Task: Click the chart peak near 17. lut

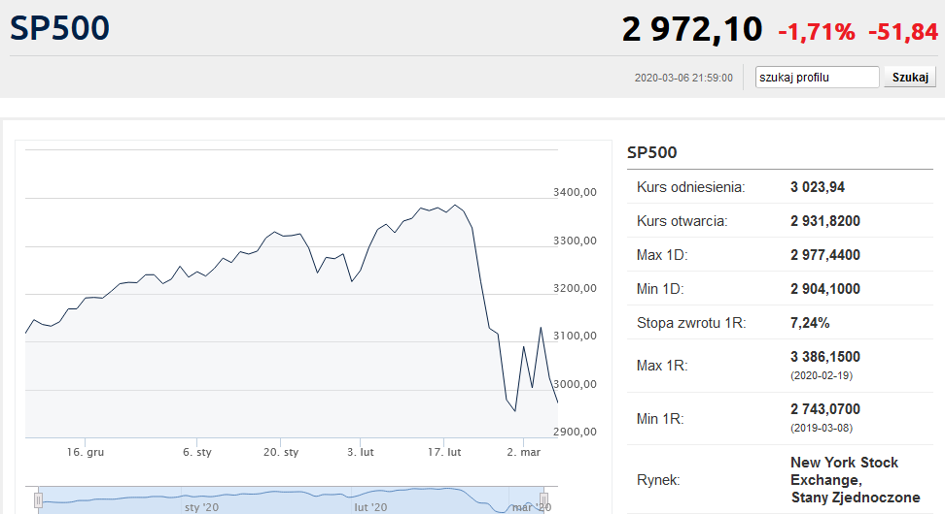Action: 456,205
